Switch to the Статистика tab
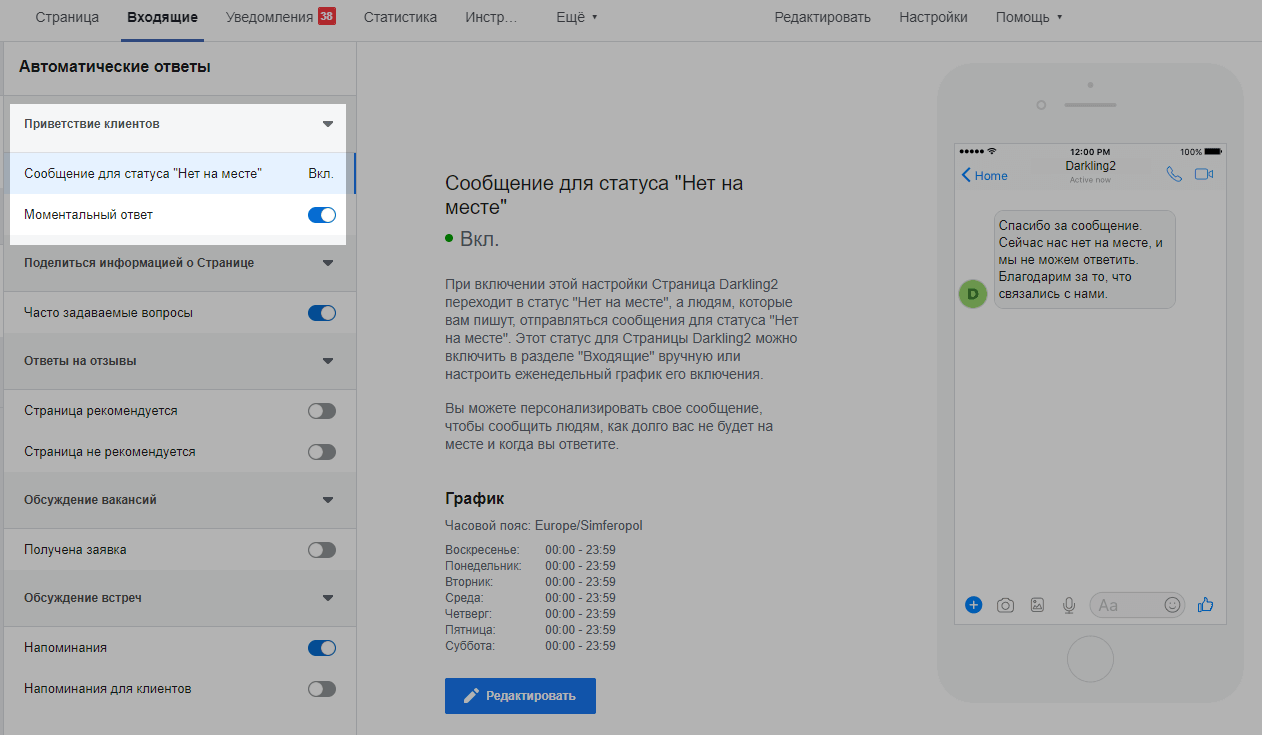This screenshot has width=1262, height=735. pyautogui.click(x=400, y=17)
